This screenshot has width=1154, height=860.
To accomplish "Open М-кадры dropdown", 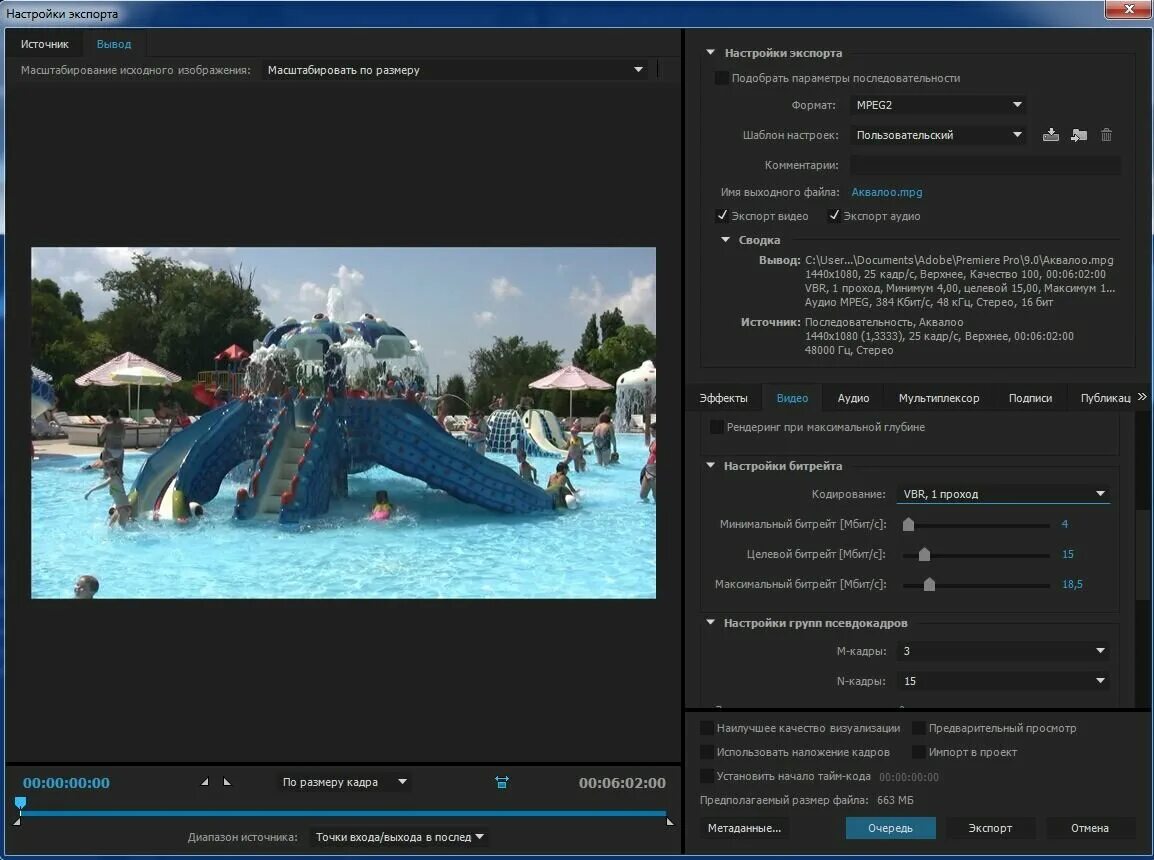I will pyautogui.click(x=1003, y=651).
